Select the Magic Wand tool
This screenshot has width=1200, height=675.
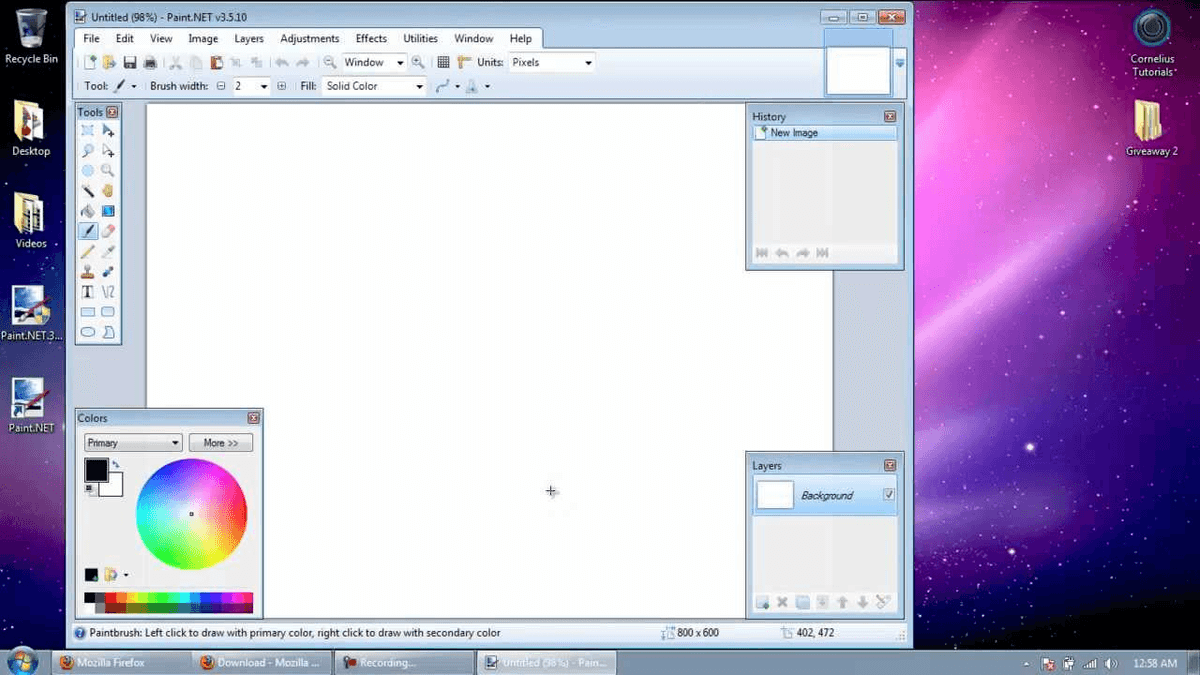point(88,191)
